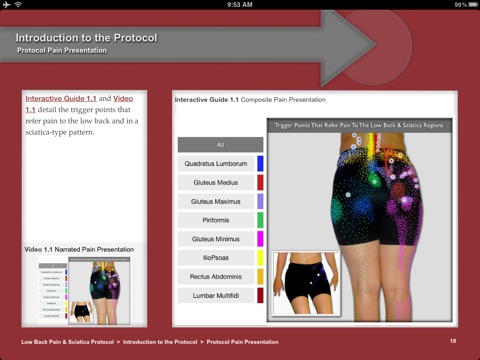The height and width of the screenshot is (360, 480).
Task: Select the Gluteus Medius button
Action: click(216, 183)
